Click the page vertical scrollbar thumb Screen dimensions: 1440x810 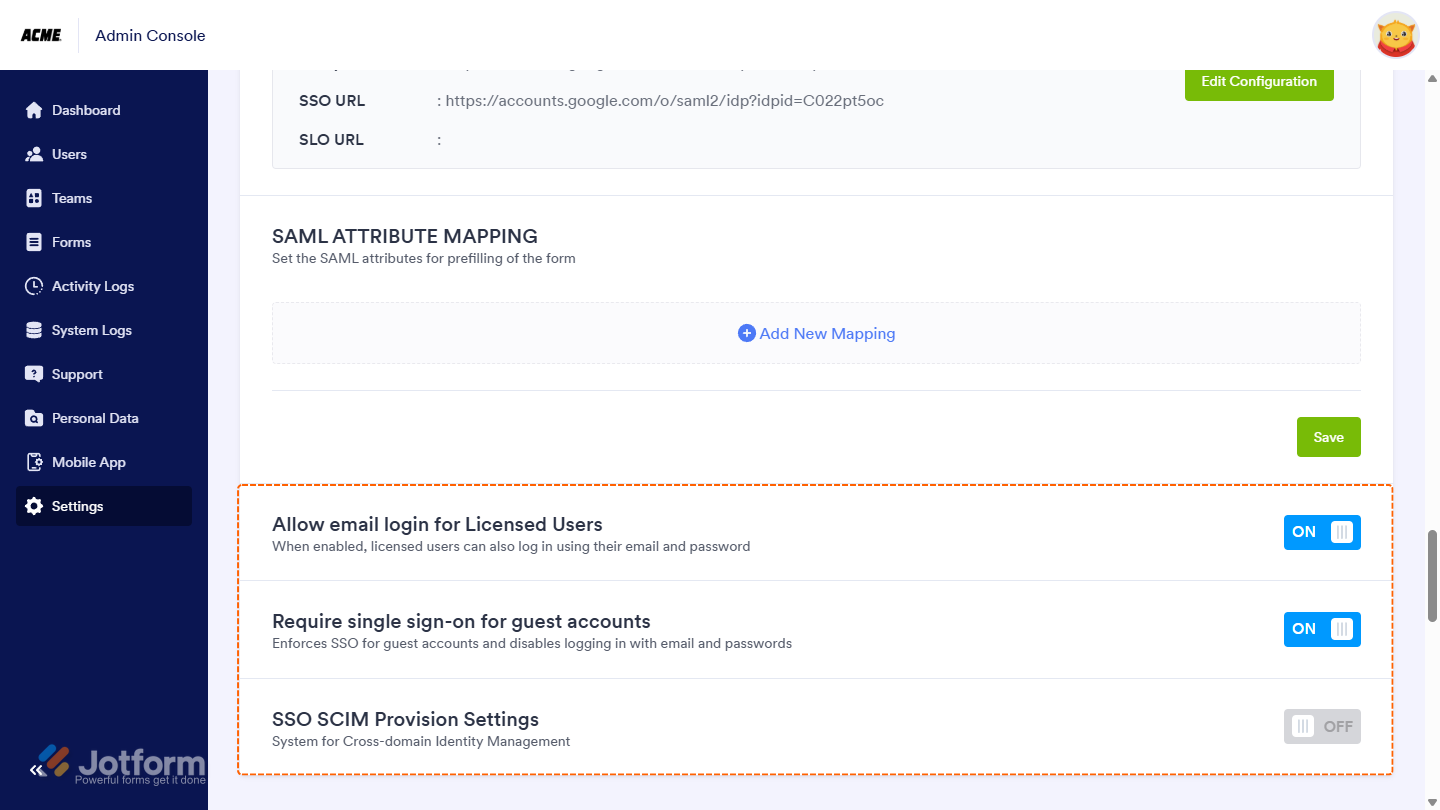[1432, 576]
